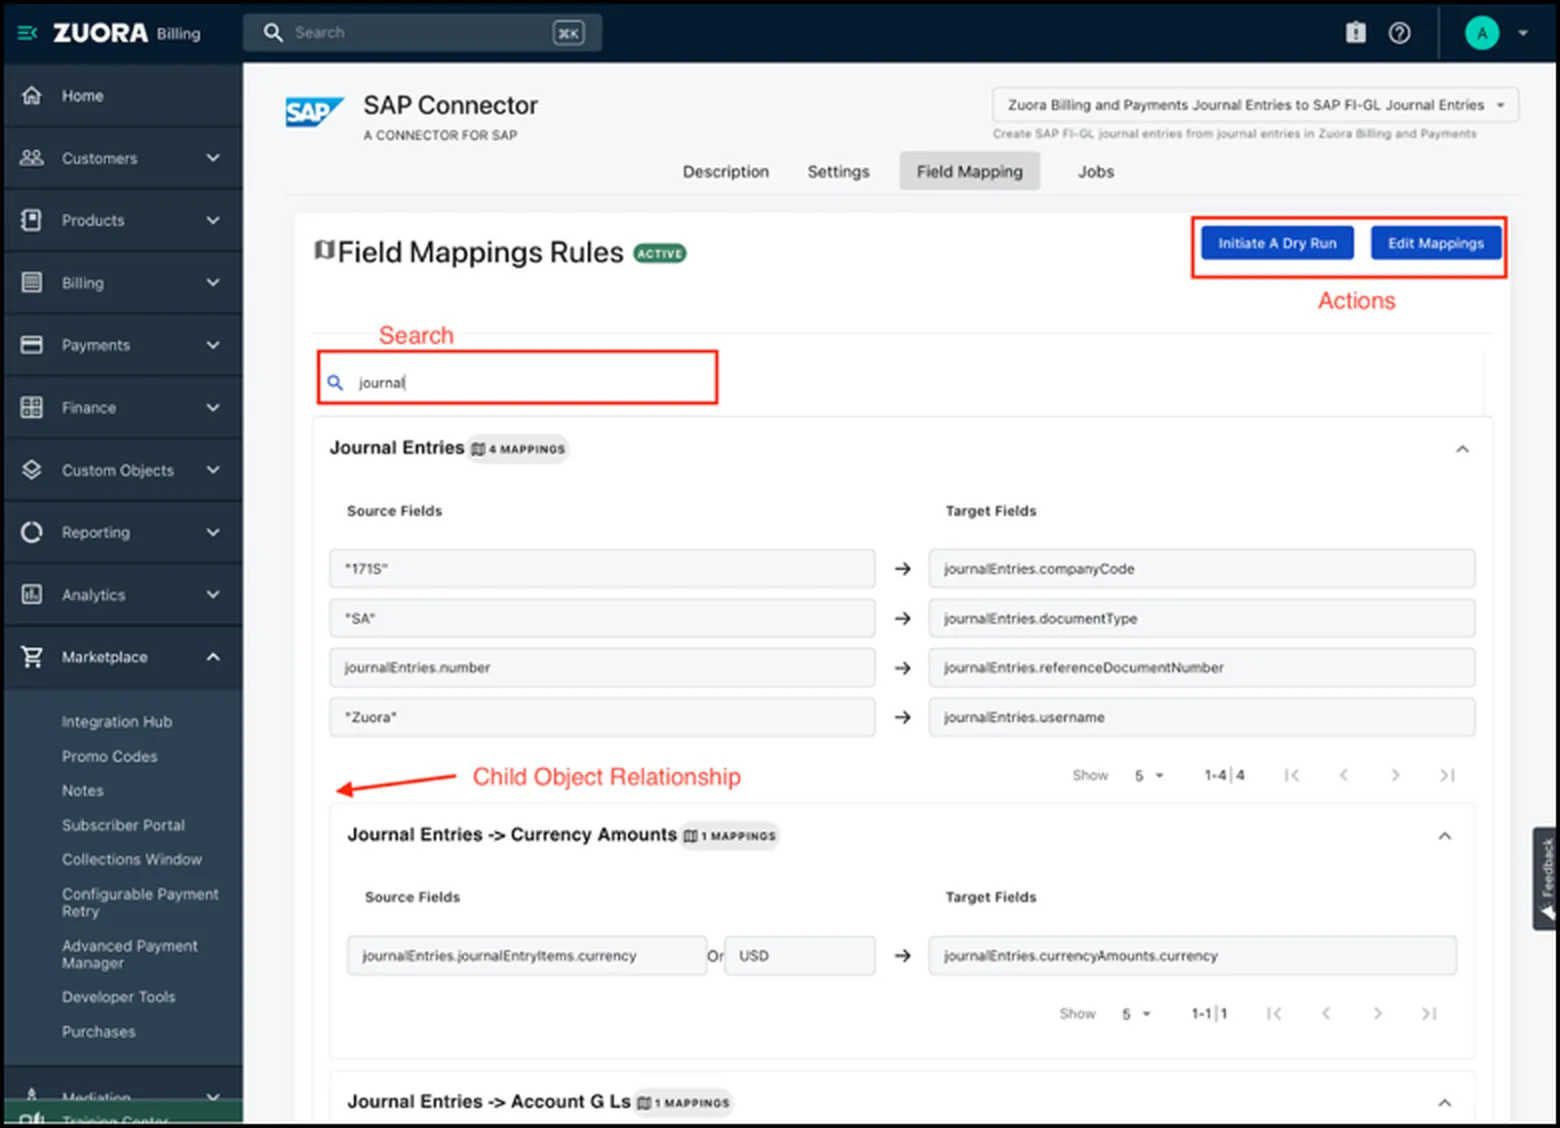This screenshot has height=1128, width=1560.
Task: Open the Show rows dropdown for Currency Amounts
Action: (x=1136, y=1014)
